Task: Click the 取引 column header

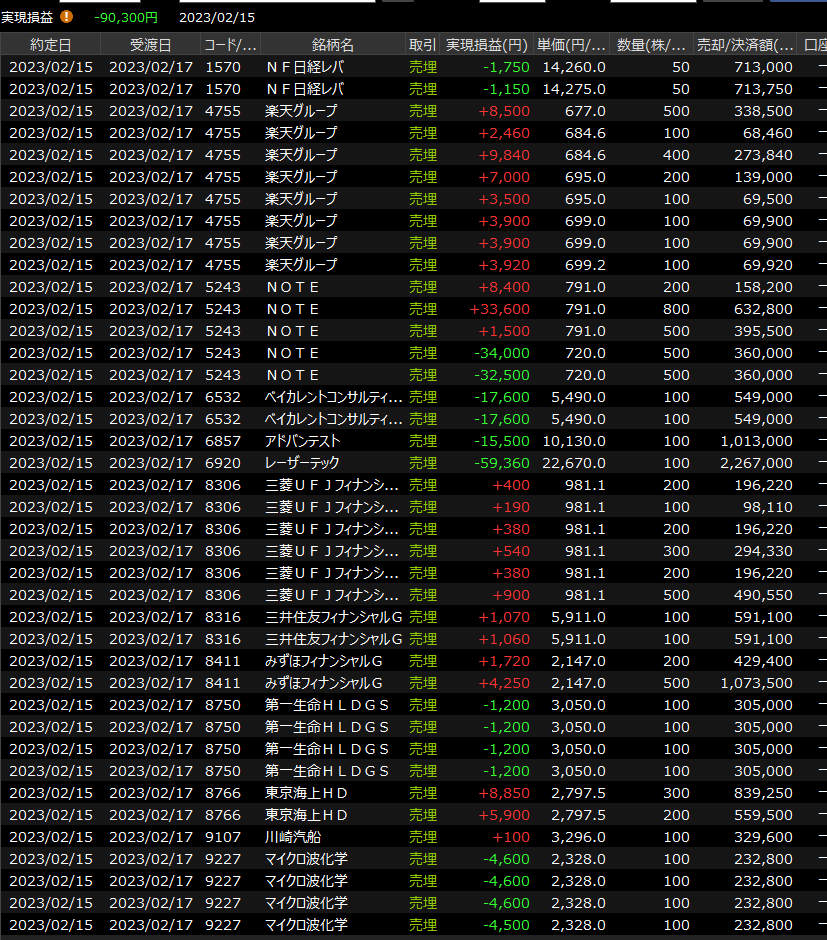Action: 422,45
